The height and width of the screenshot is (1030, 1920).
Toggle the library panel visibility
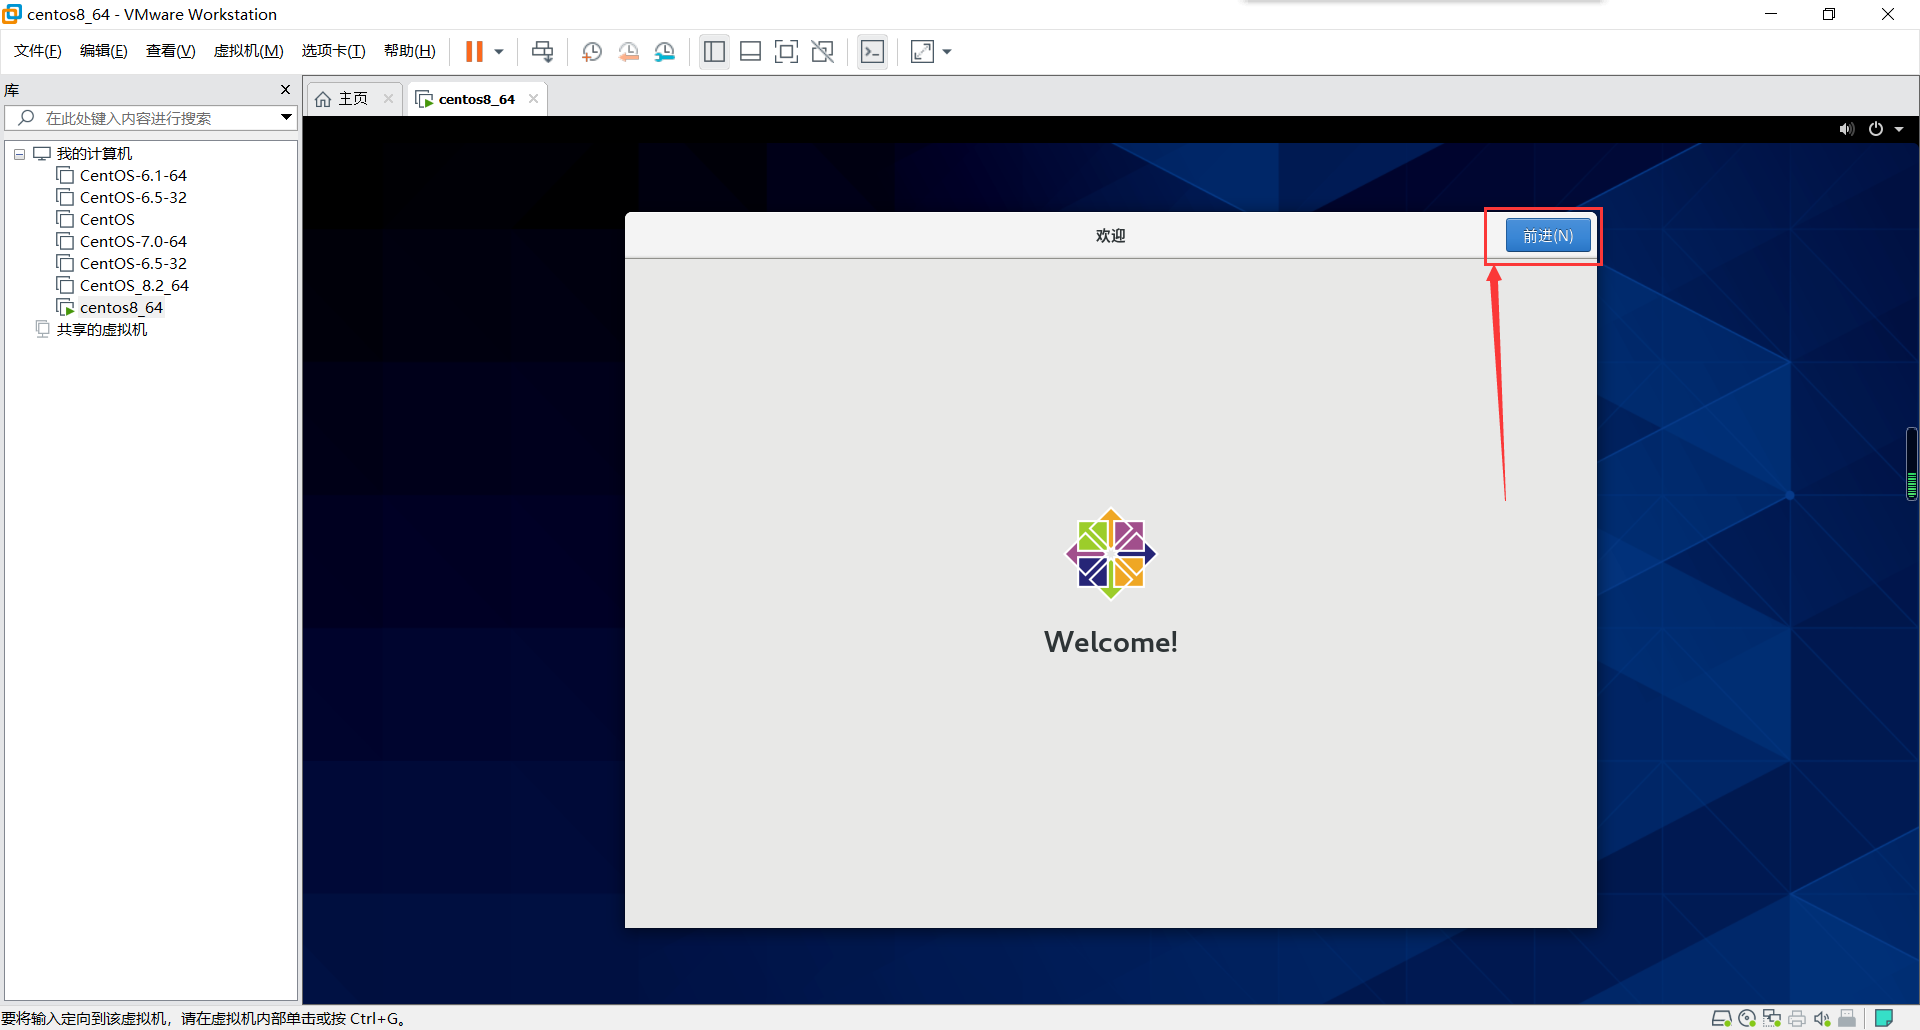(714, 51)
